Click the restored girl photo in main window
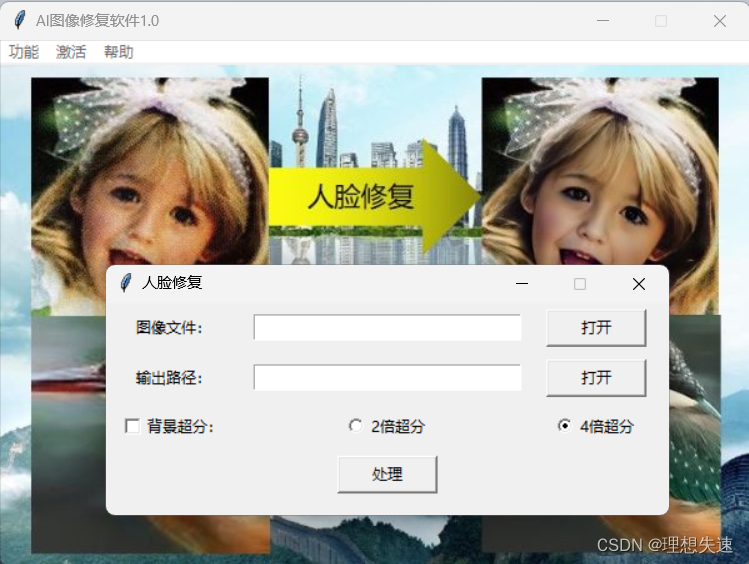749x564 pixels. point(600,172)
